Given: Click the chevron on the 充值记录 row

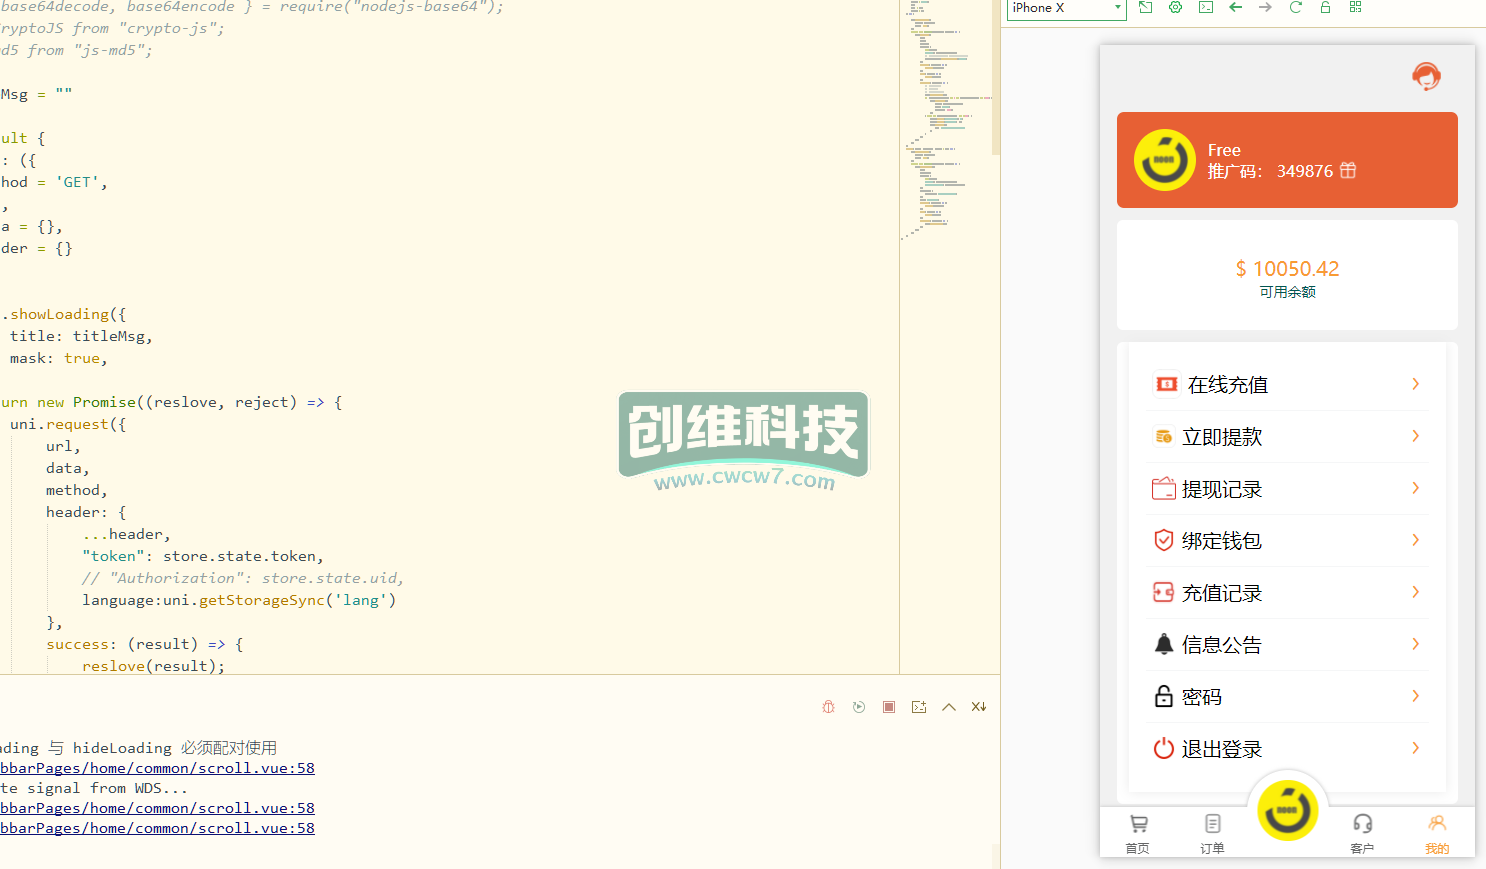Looking at the screenshot, I should point(1416,592).
